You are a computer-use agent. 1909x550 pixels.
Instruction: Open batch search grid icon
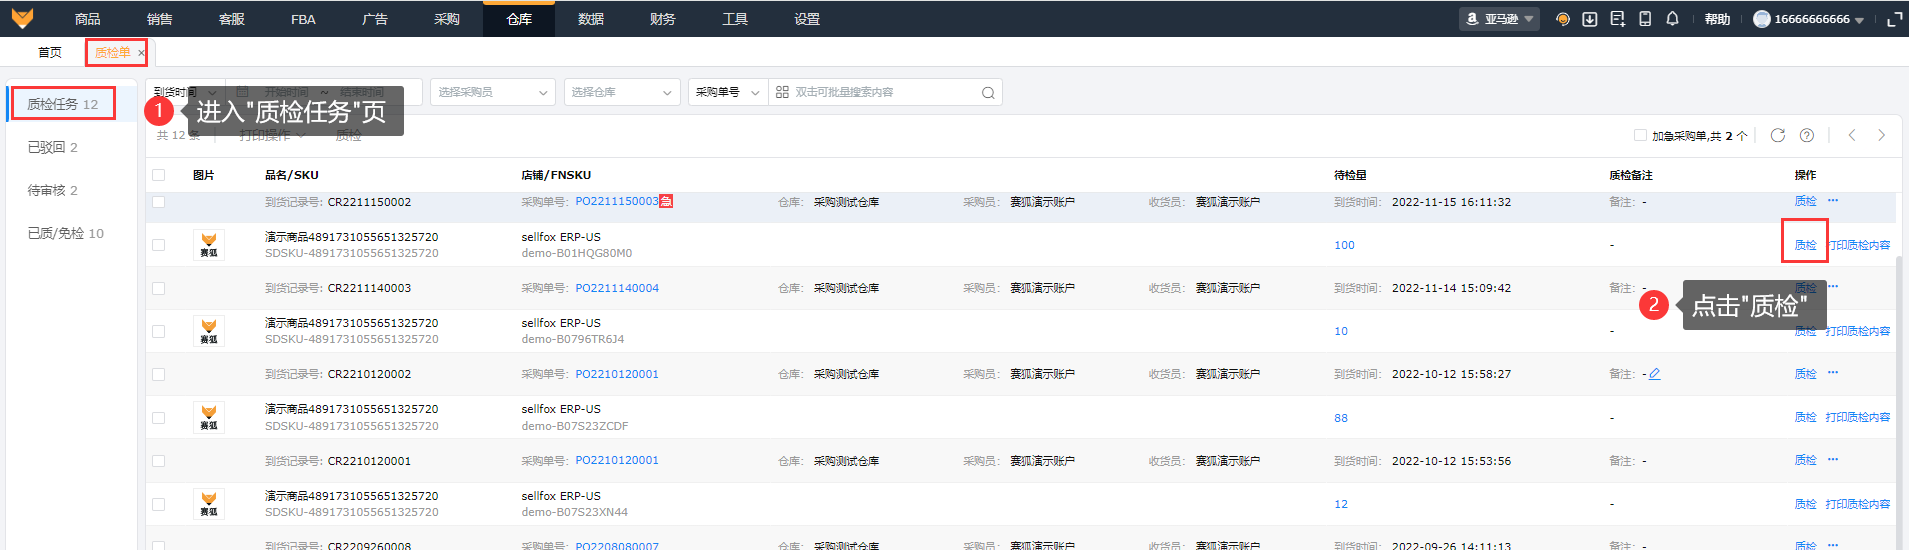(x=782, y=92)
